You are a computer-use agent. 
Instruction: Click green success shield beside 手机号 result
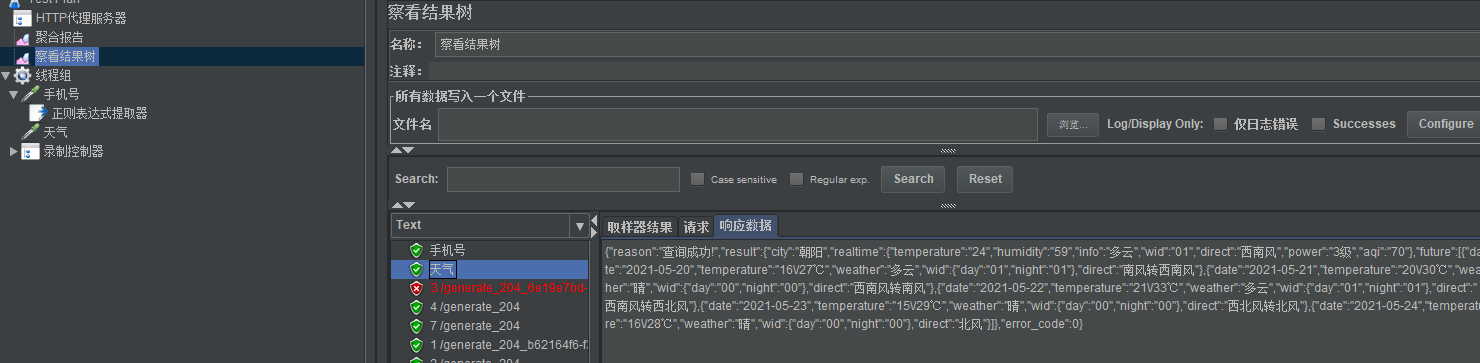coord(416,250)
